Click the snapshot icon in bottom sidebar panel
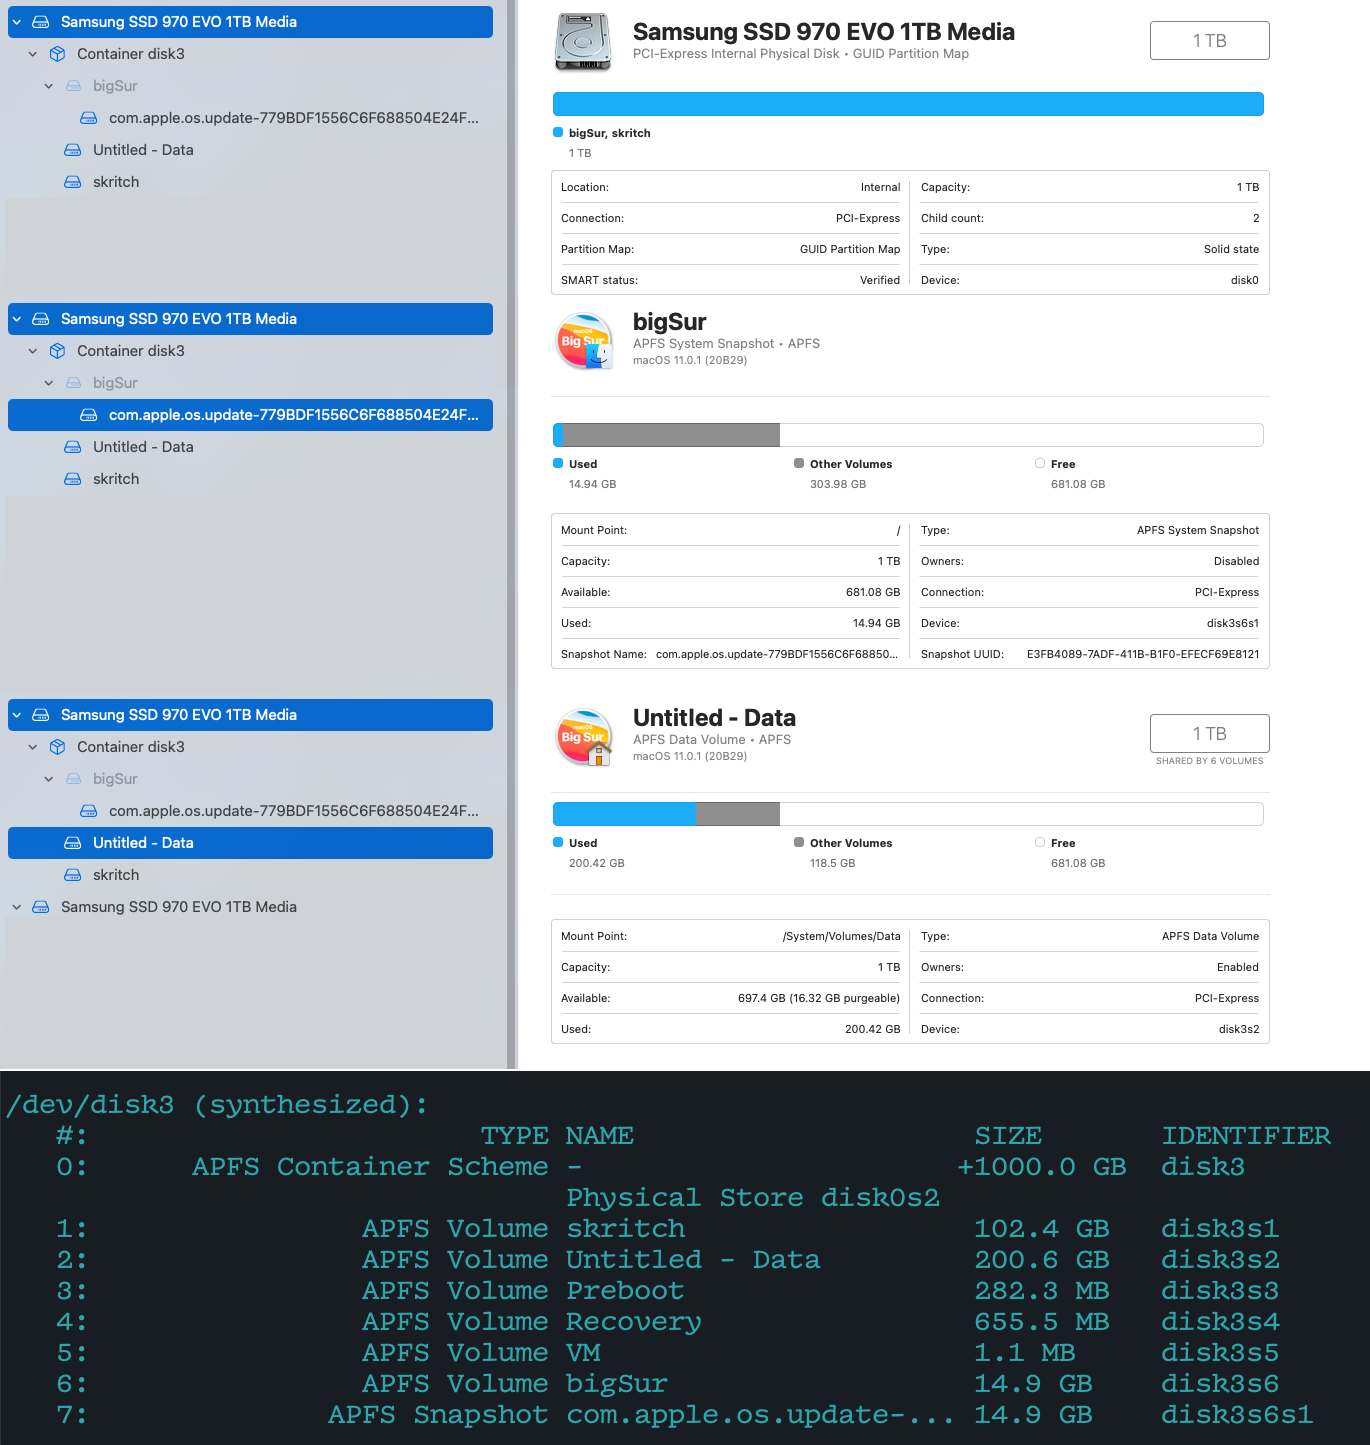The image size is (1370, 1445). pos(89,811)
